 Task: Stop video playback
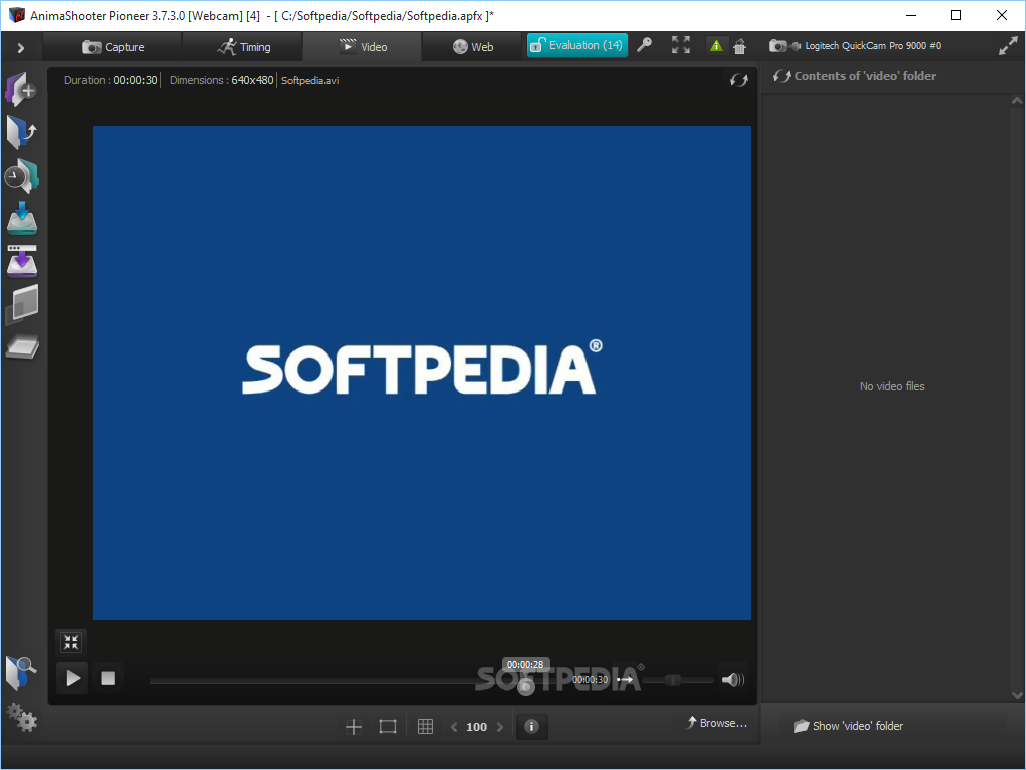108,678
